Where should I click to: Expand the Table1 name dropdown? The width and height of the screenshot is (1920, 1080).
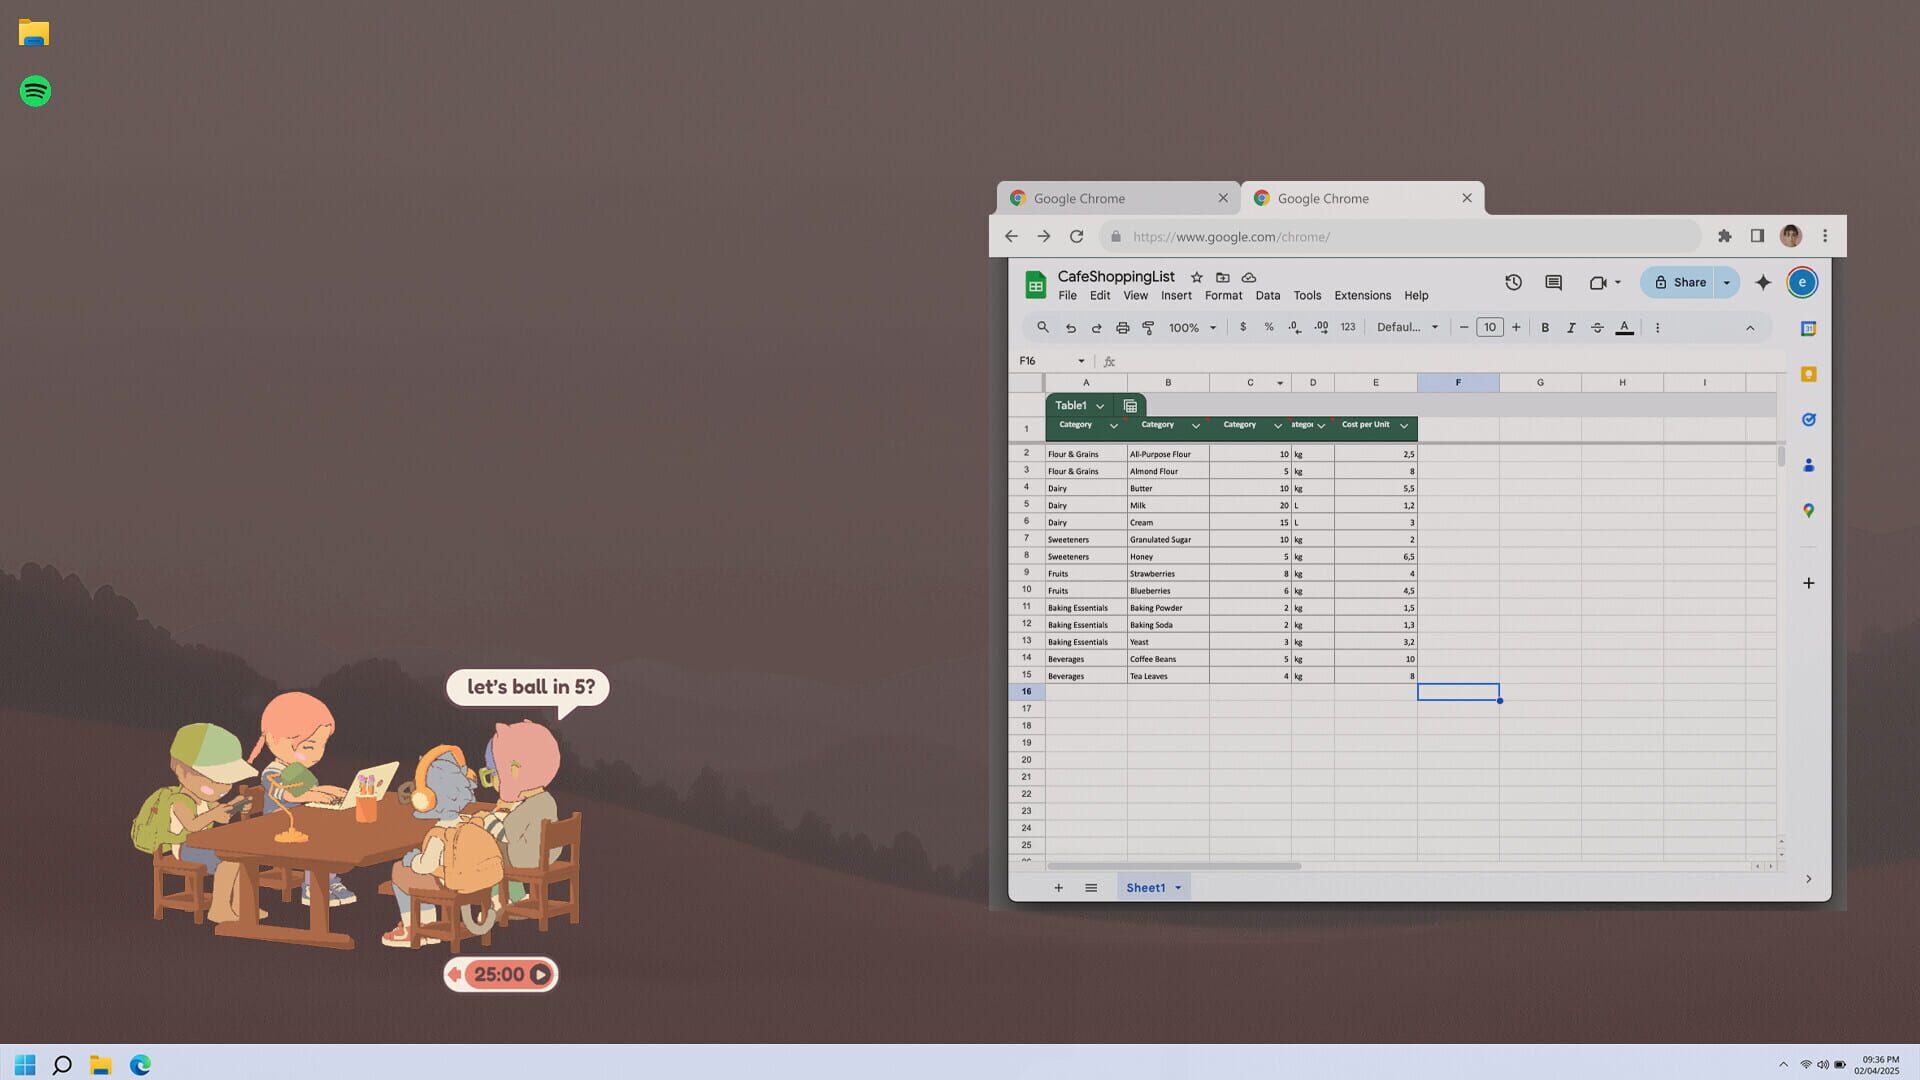pos(1100,405)
